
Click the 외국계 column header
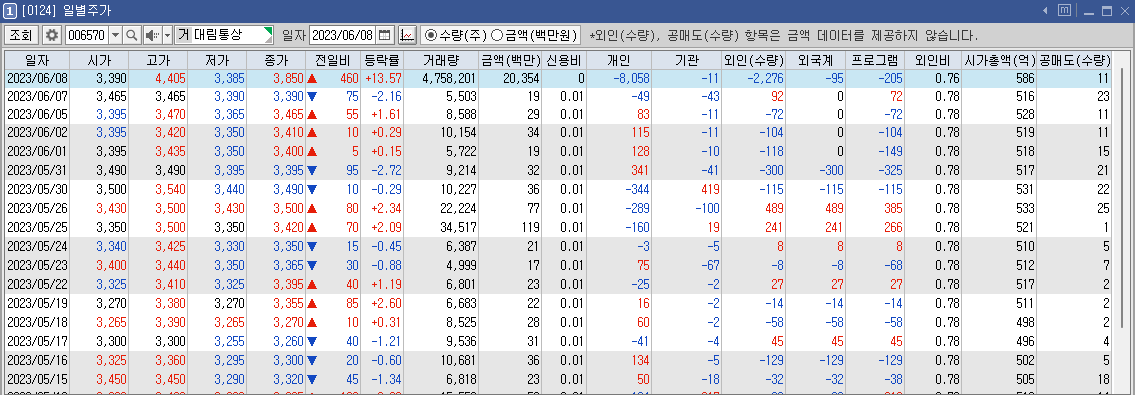(816, 60)
